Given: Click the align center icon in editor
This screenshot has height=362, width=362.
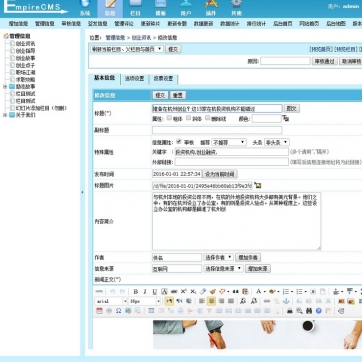Looking at the screenshot, I should (211, 301).
